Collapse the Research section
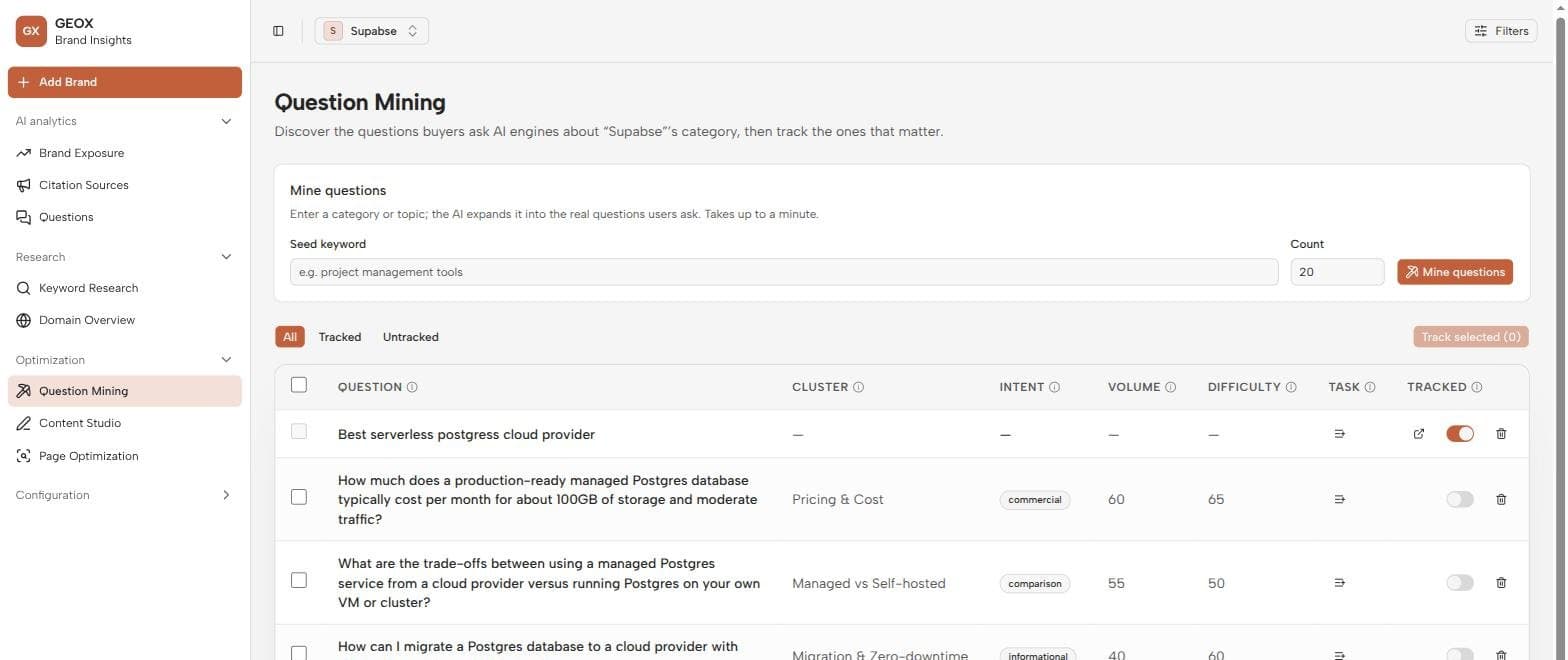 (x=226, y=257)
